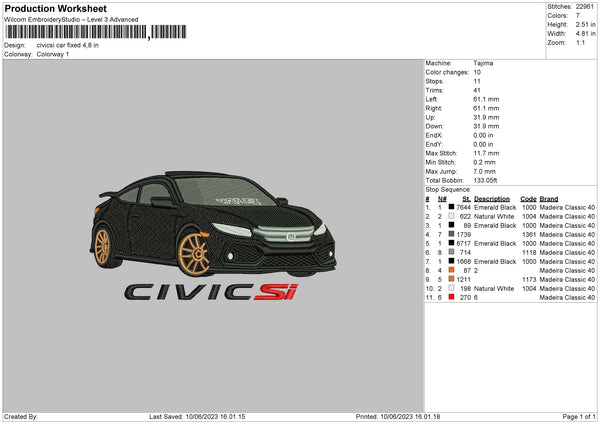Select the Last Saved timestamp 16.01.15

click(215, 417)
